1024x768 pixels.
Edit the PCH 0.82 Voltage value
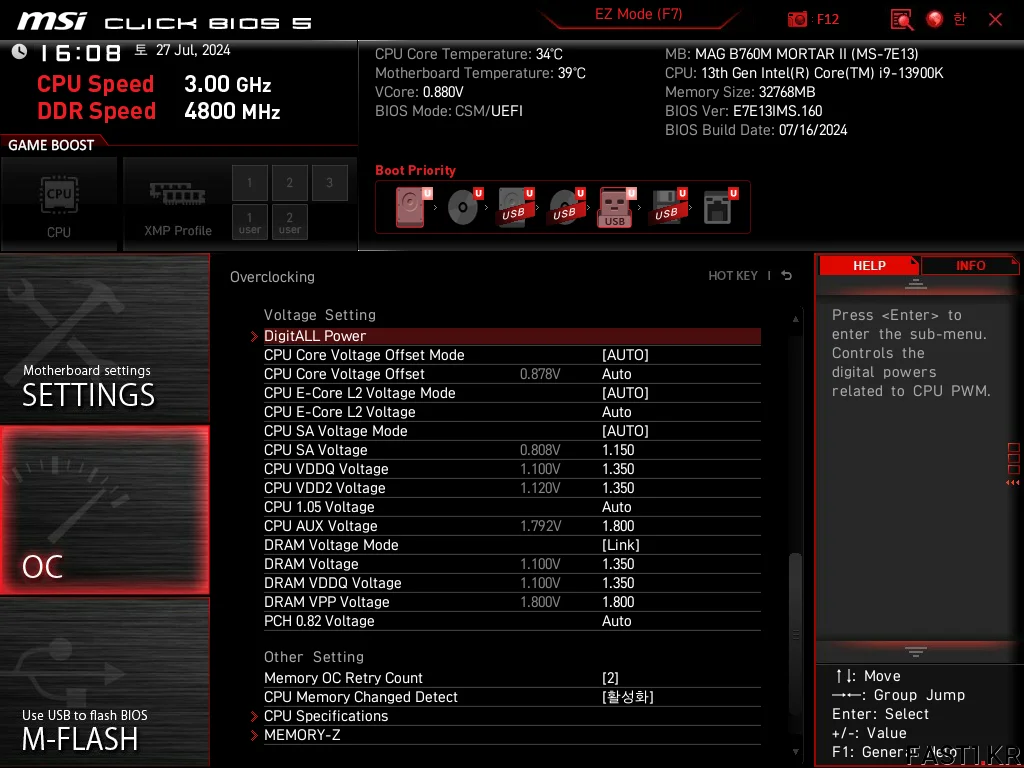click(x=616, y=620)
